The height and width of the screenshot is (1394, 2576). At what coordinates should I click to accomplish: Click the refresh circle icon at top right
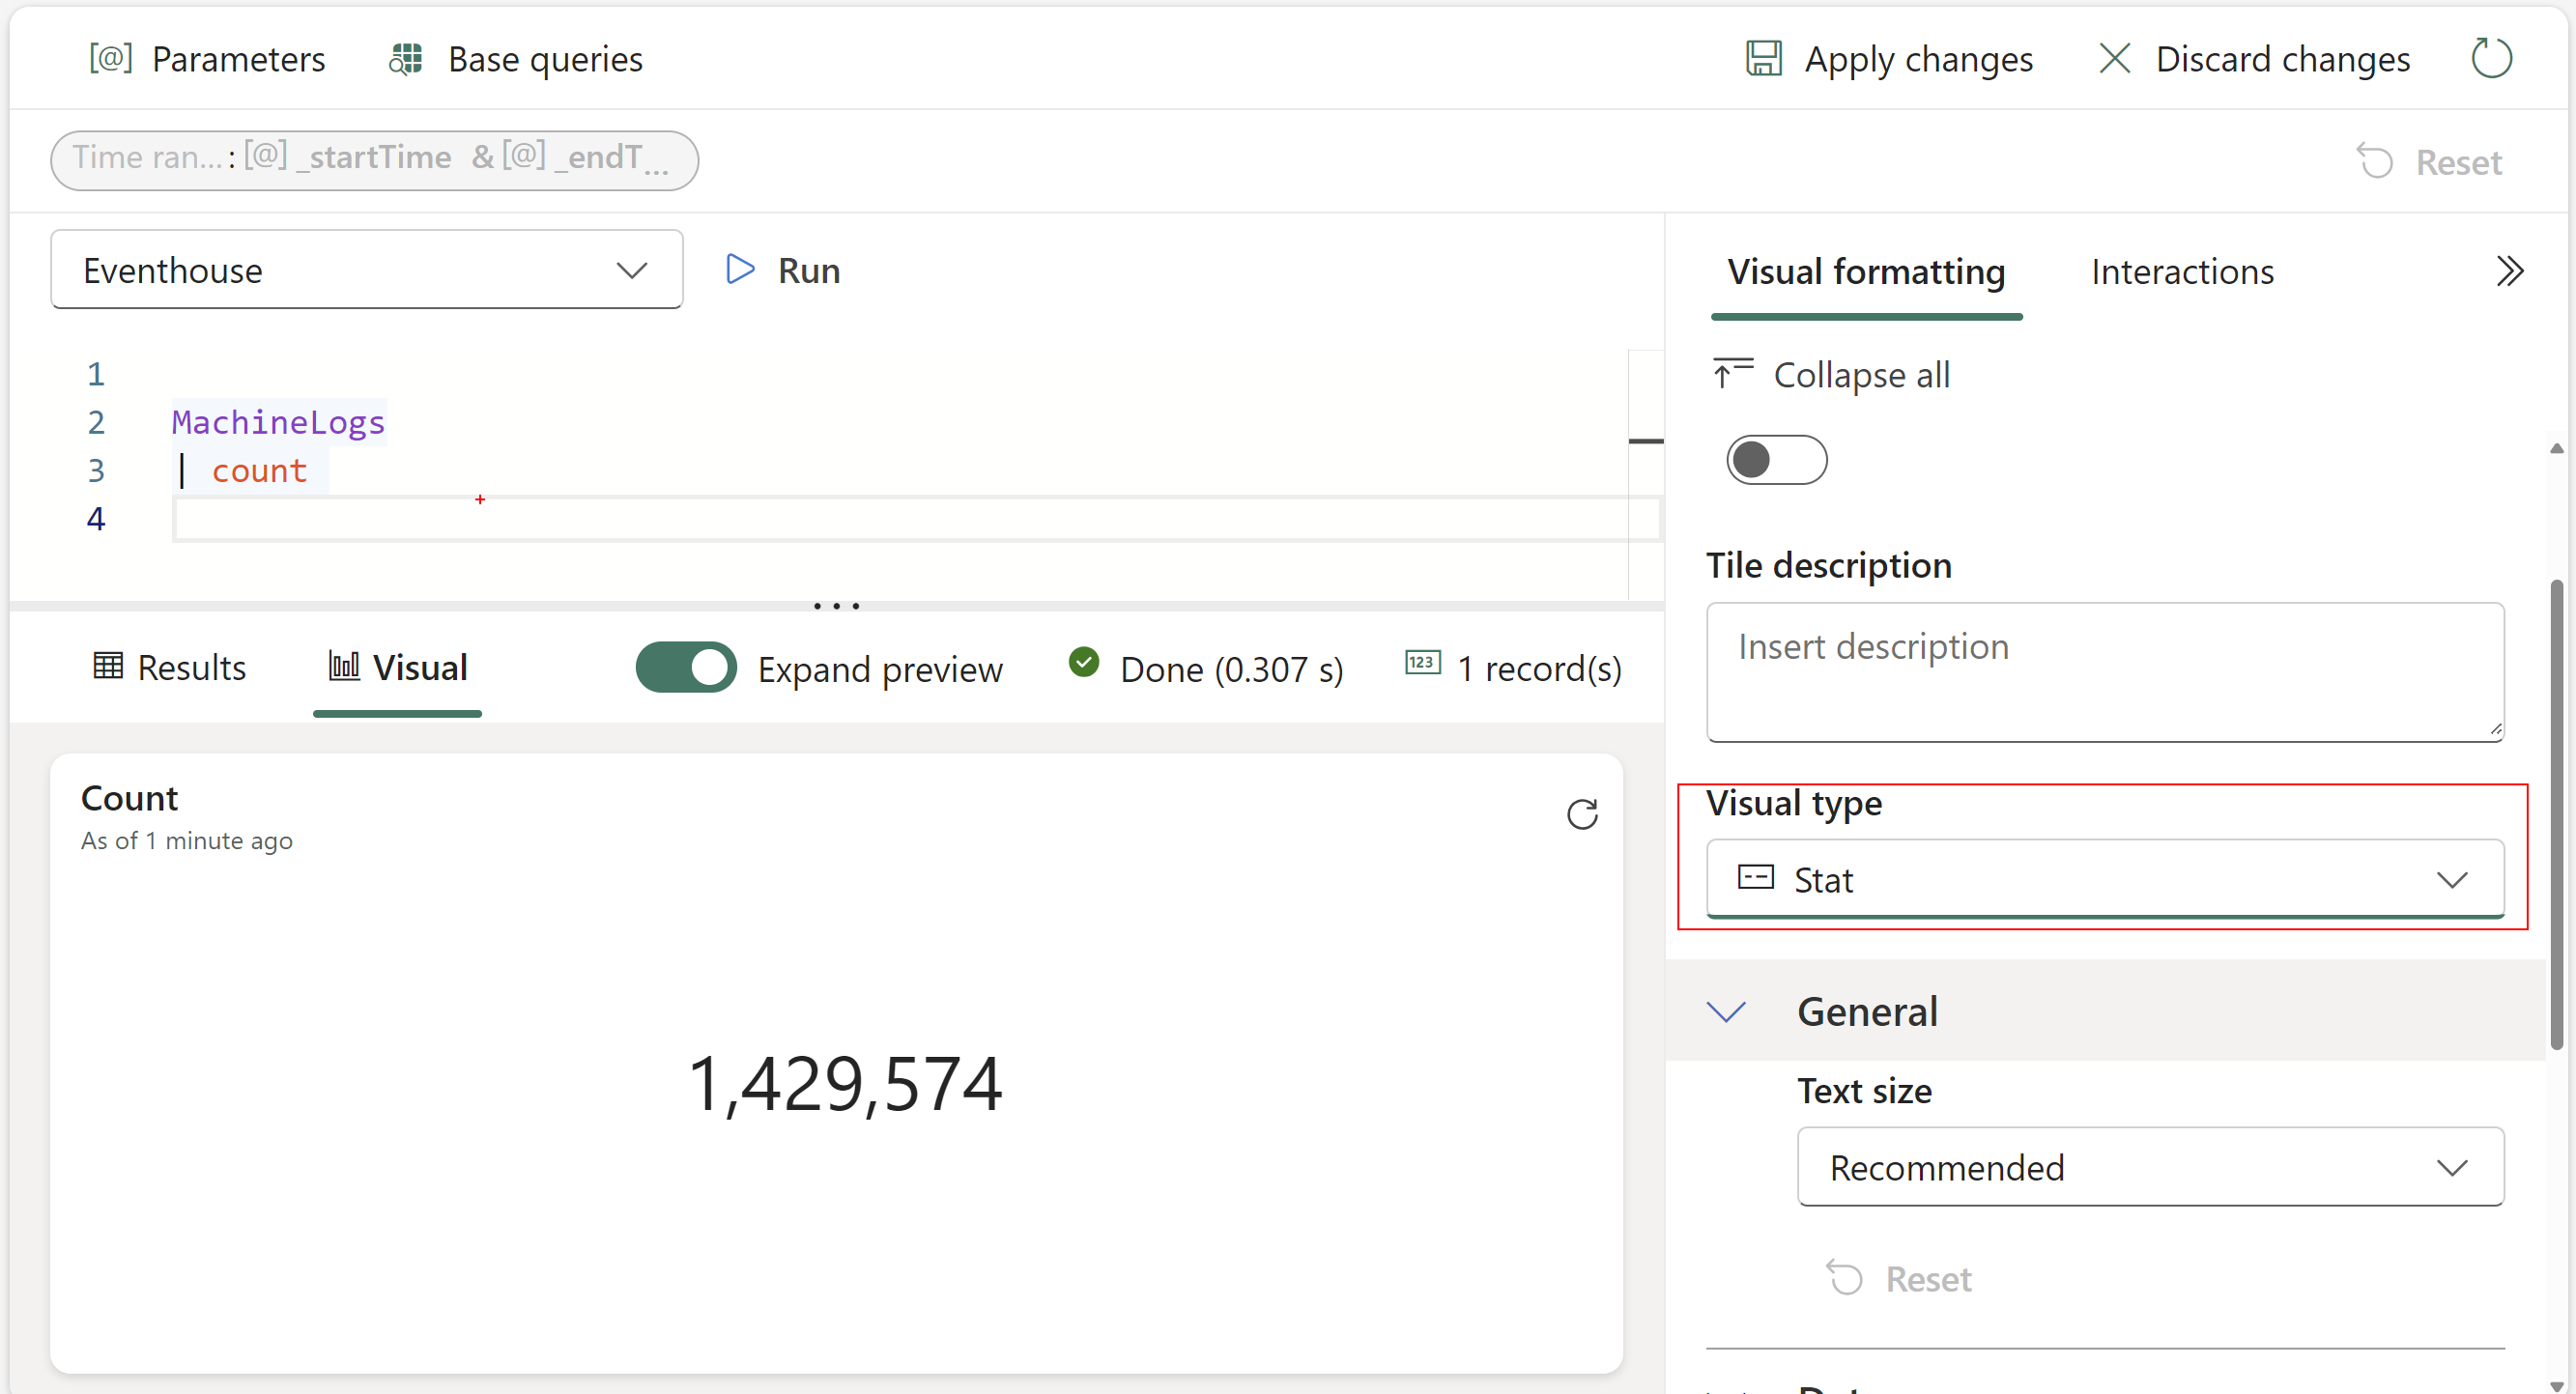tap(2490, 58)
